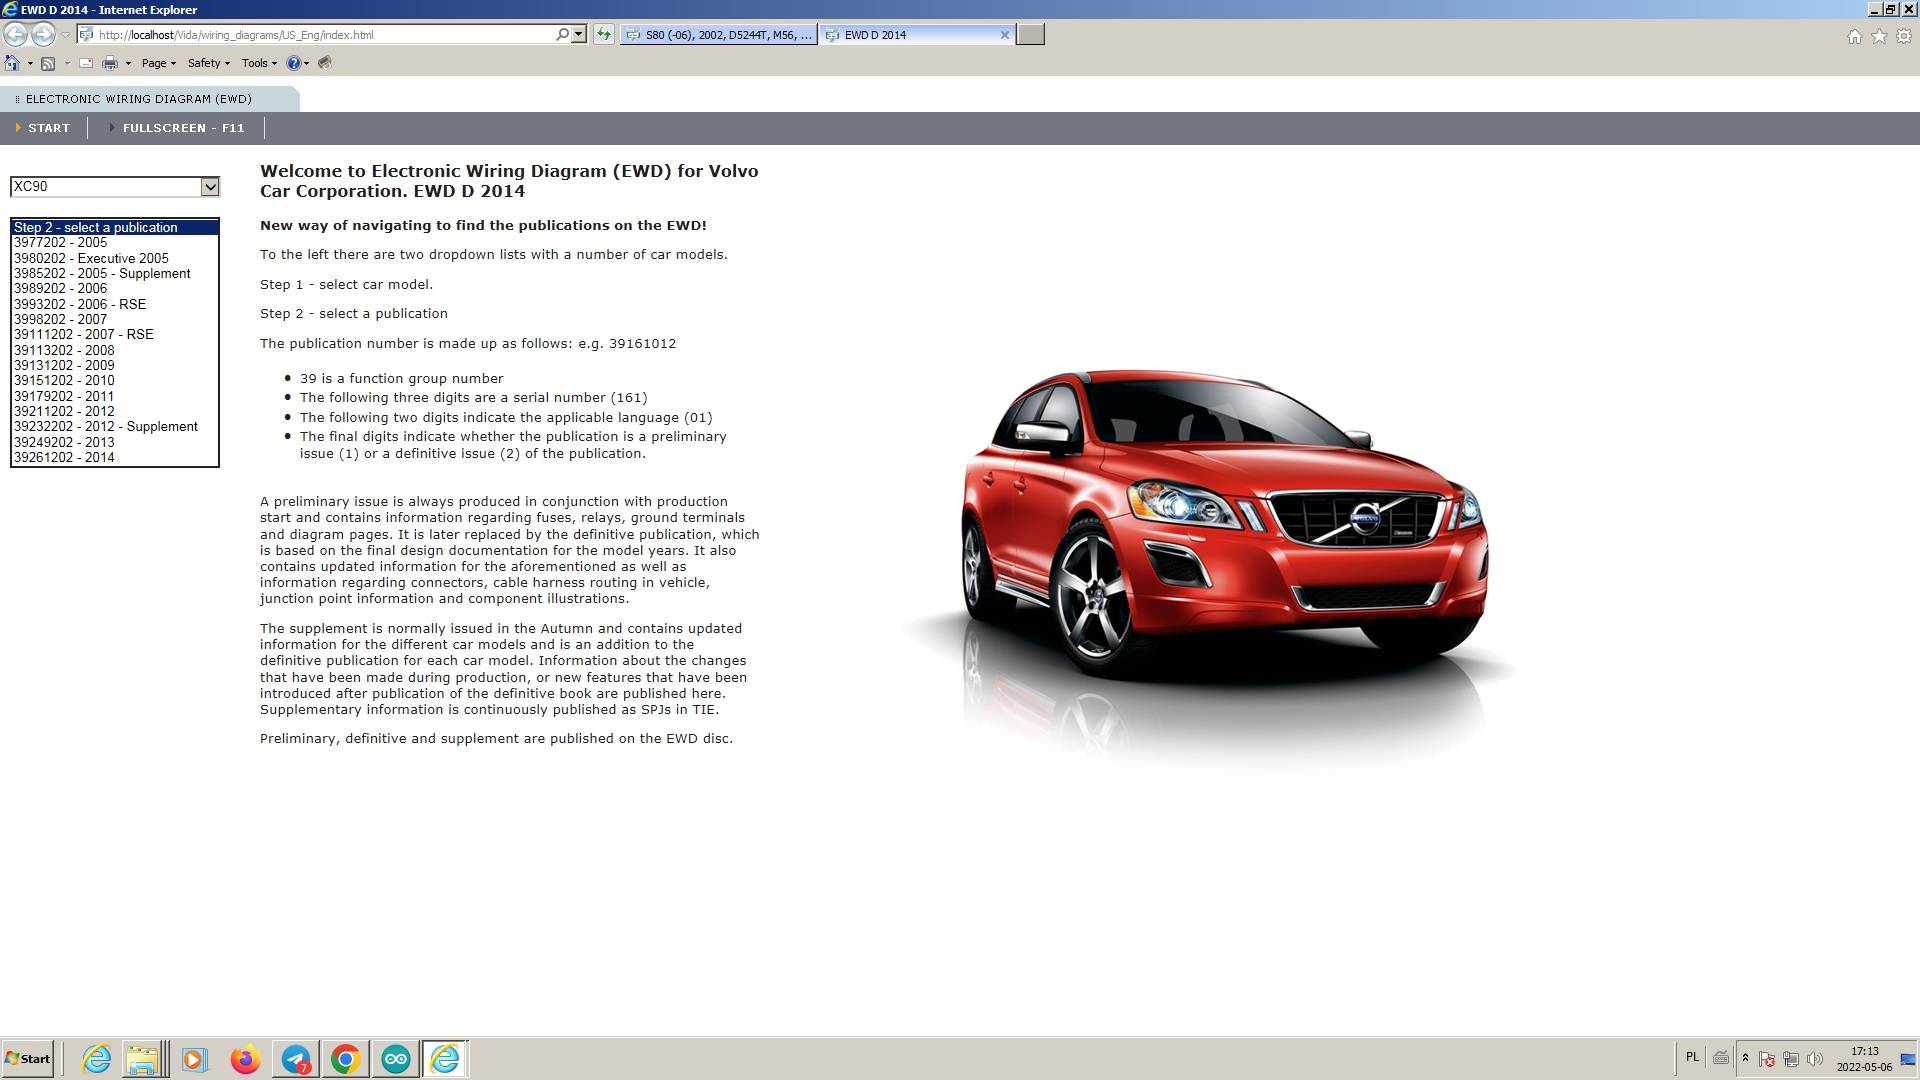The height and width of the screenshot is (1080, 1920).
Task: Open Arduino icon in taskbar
Action: tap(396, 1059)
